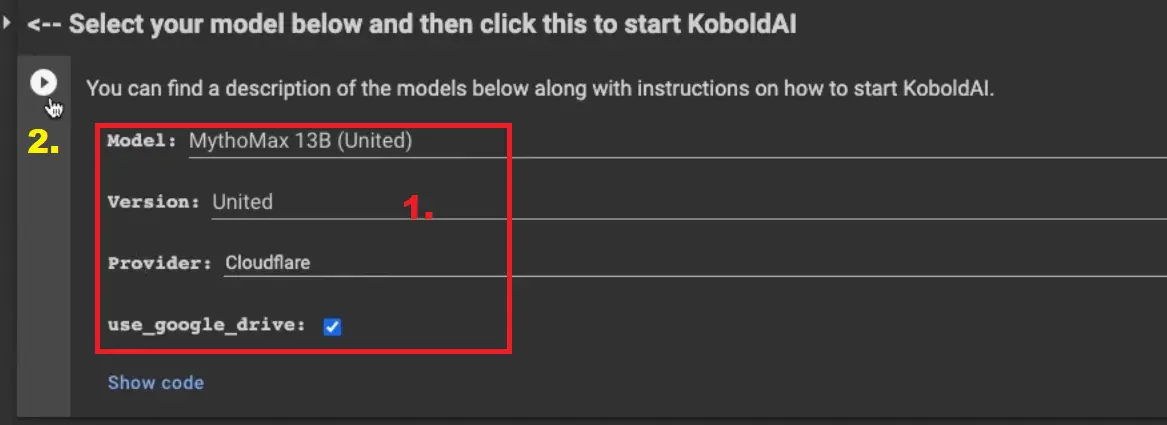Click the "use_google_drive:" label text
The image size is (1167, 425).
(x=206, y=325)
